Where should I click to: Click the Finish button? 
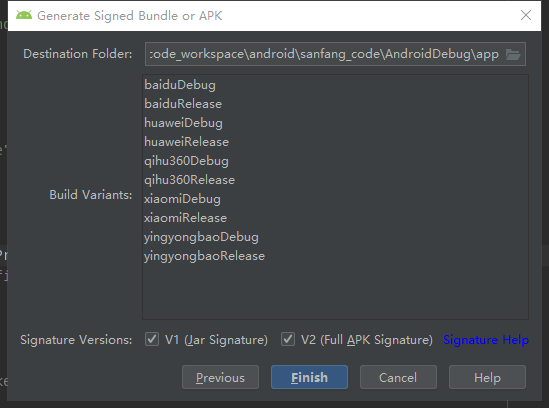coord(310,377)
